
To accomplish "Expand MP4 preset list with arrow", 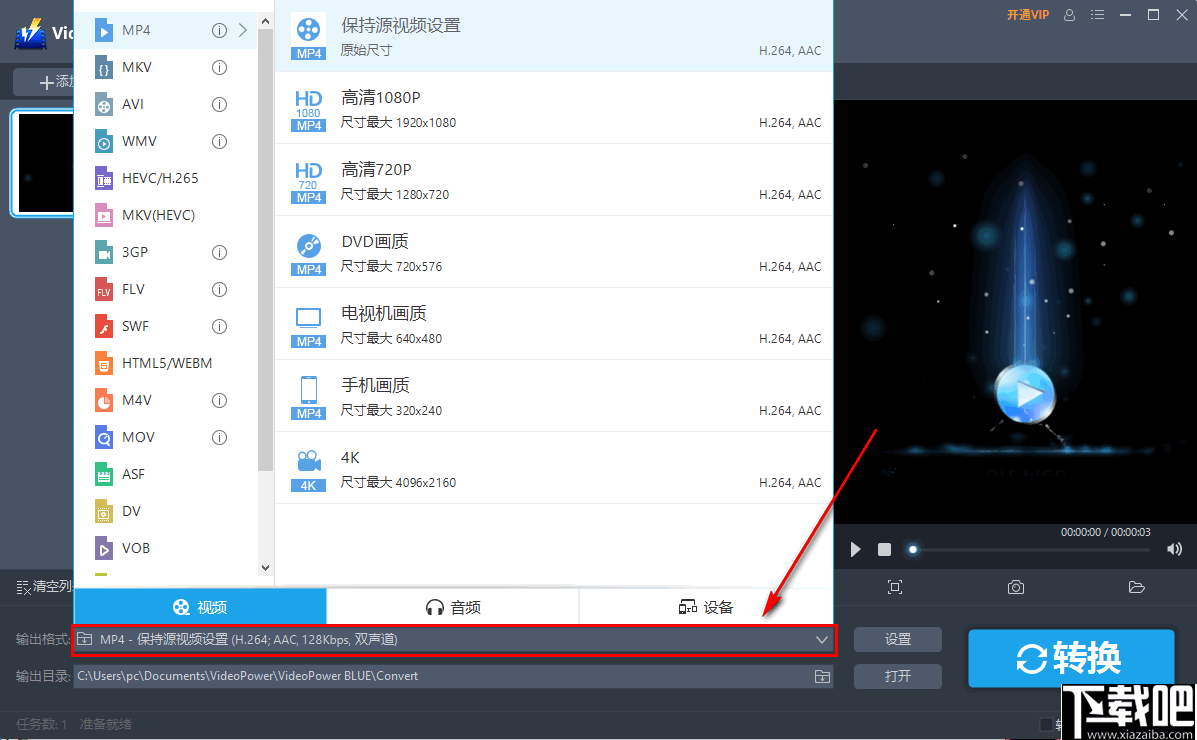I will click(x=243, y=30).
